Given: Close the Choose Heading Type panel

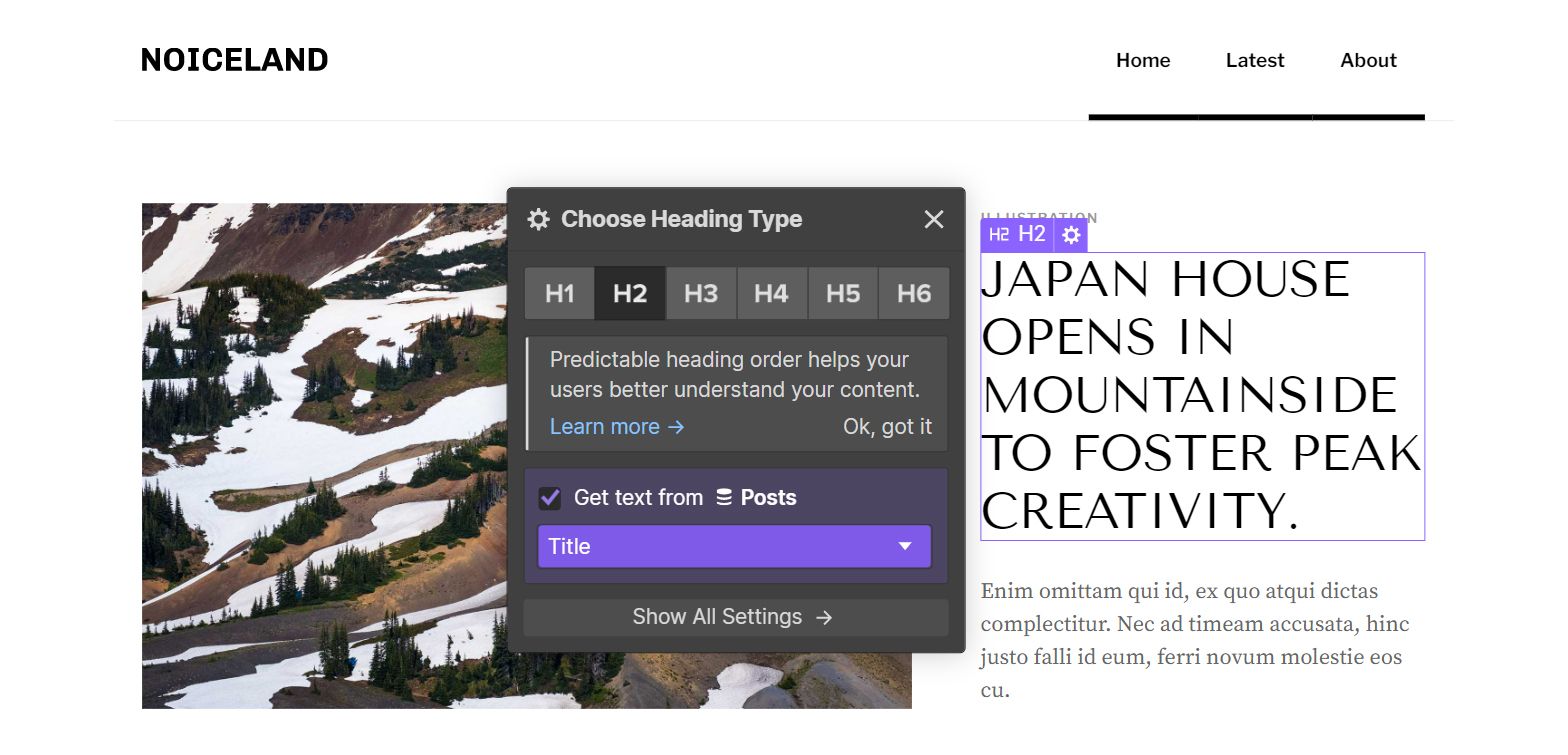Looking at the screenshot, I should pos(933,219).
